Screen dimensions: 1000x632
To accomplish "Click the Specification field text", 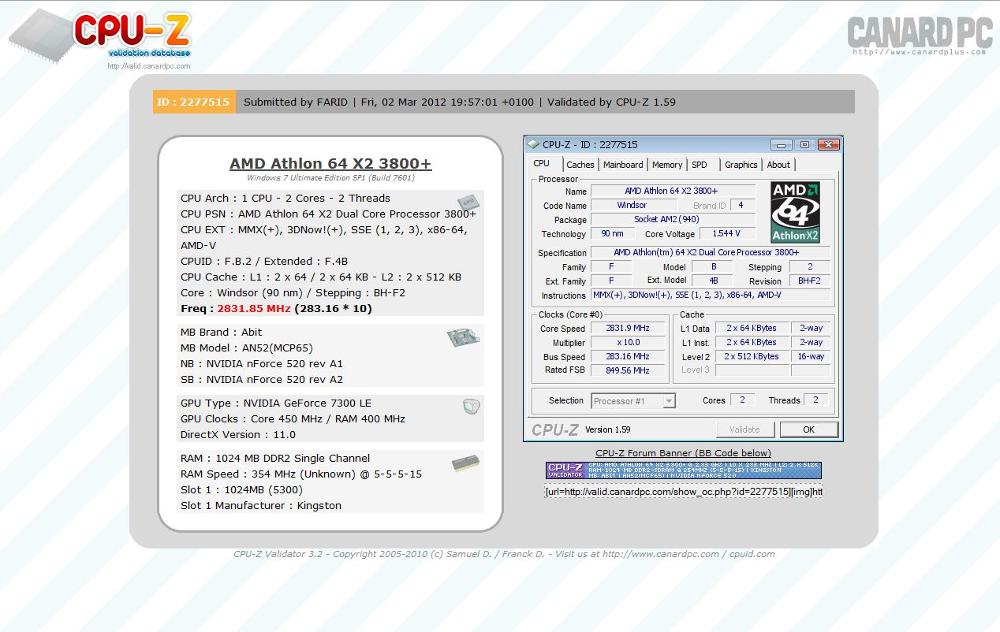I will (x=710, y=253).
